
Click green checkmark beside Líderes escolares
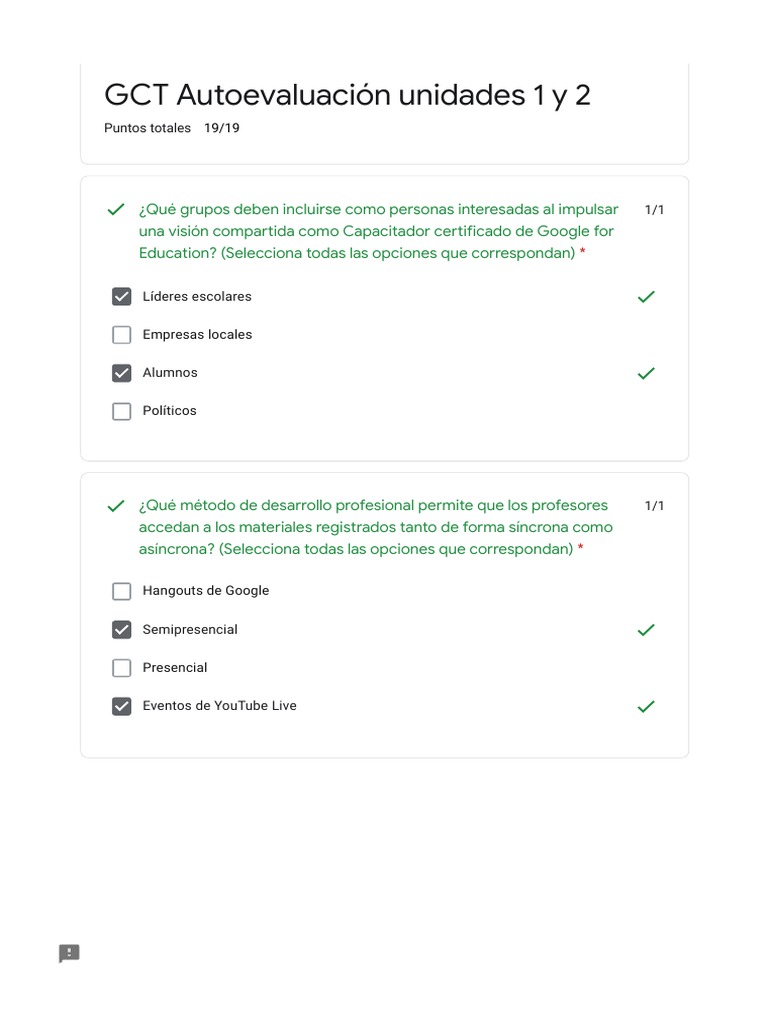click(x=646, y=297)
